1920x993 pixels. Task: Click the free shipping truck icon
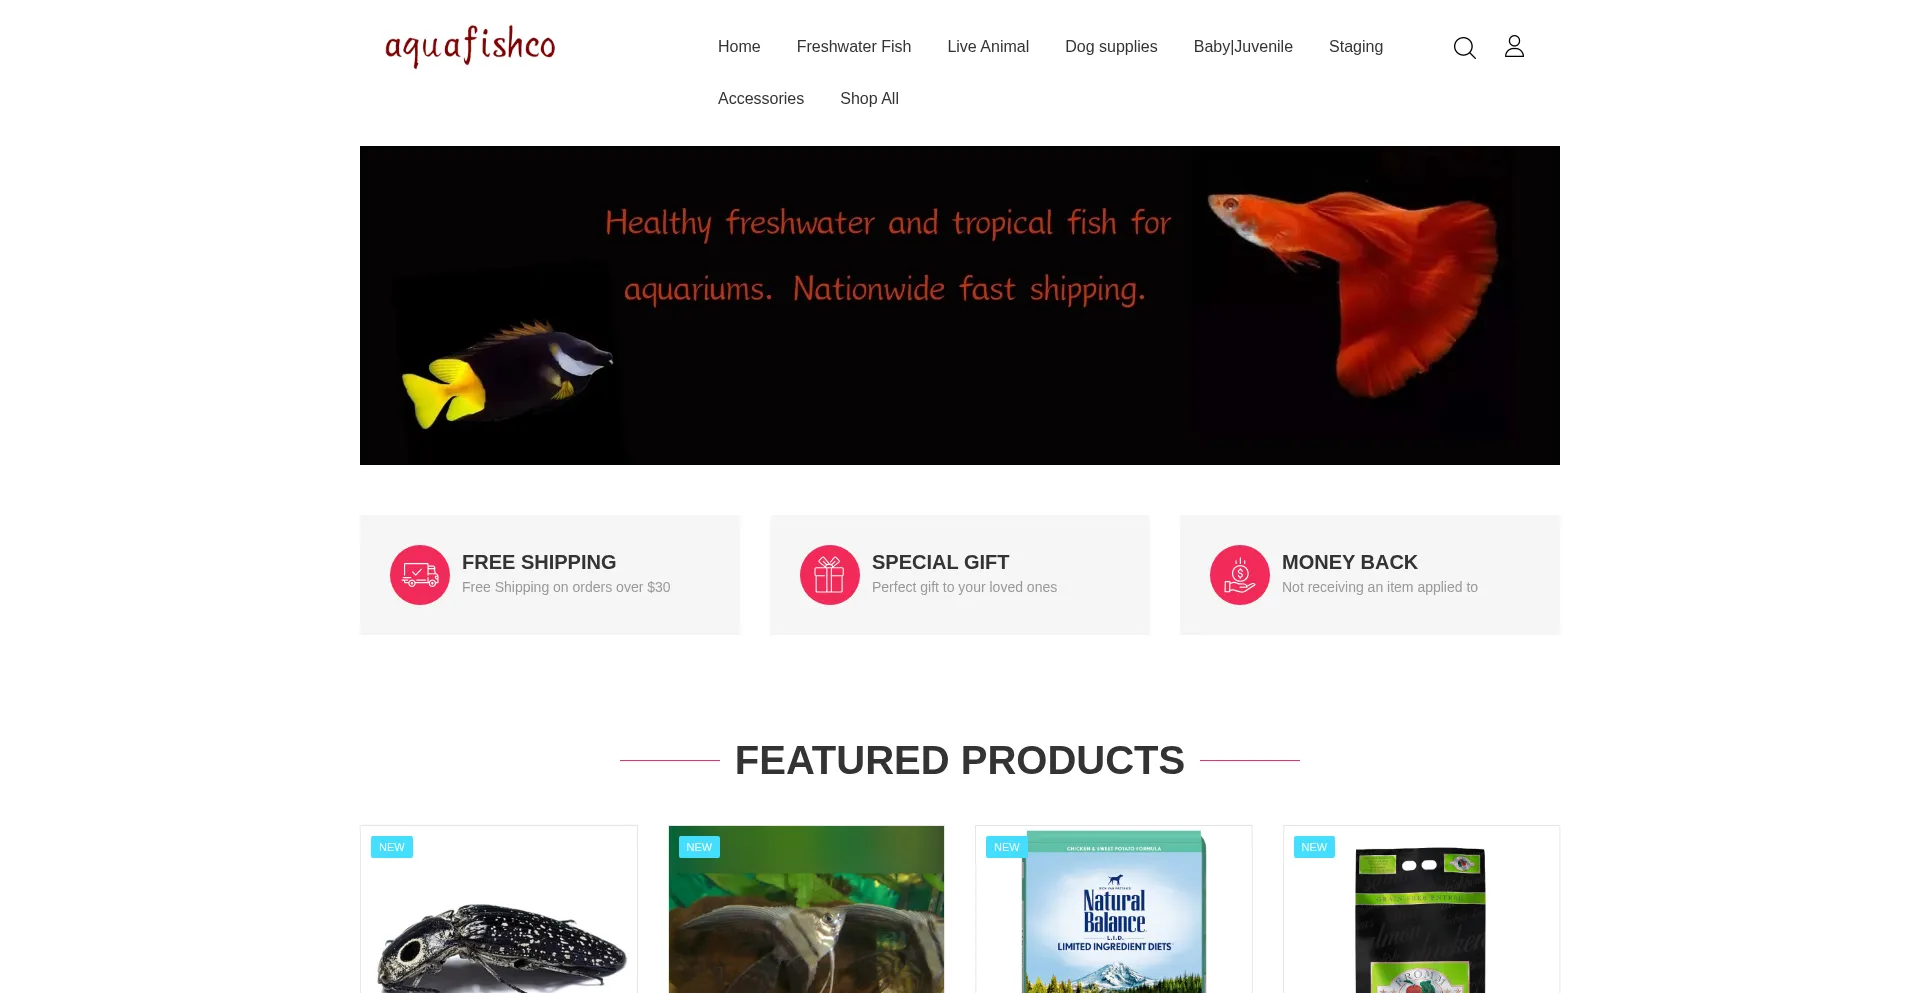[420, 575]
